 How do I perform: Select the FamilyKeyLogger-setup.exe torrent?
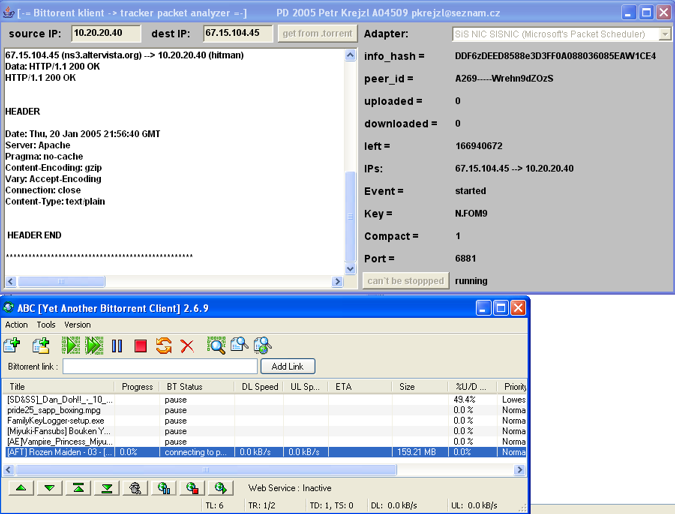[265, 421]
